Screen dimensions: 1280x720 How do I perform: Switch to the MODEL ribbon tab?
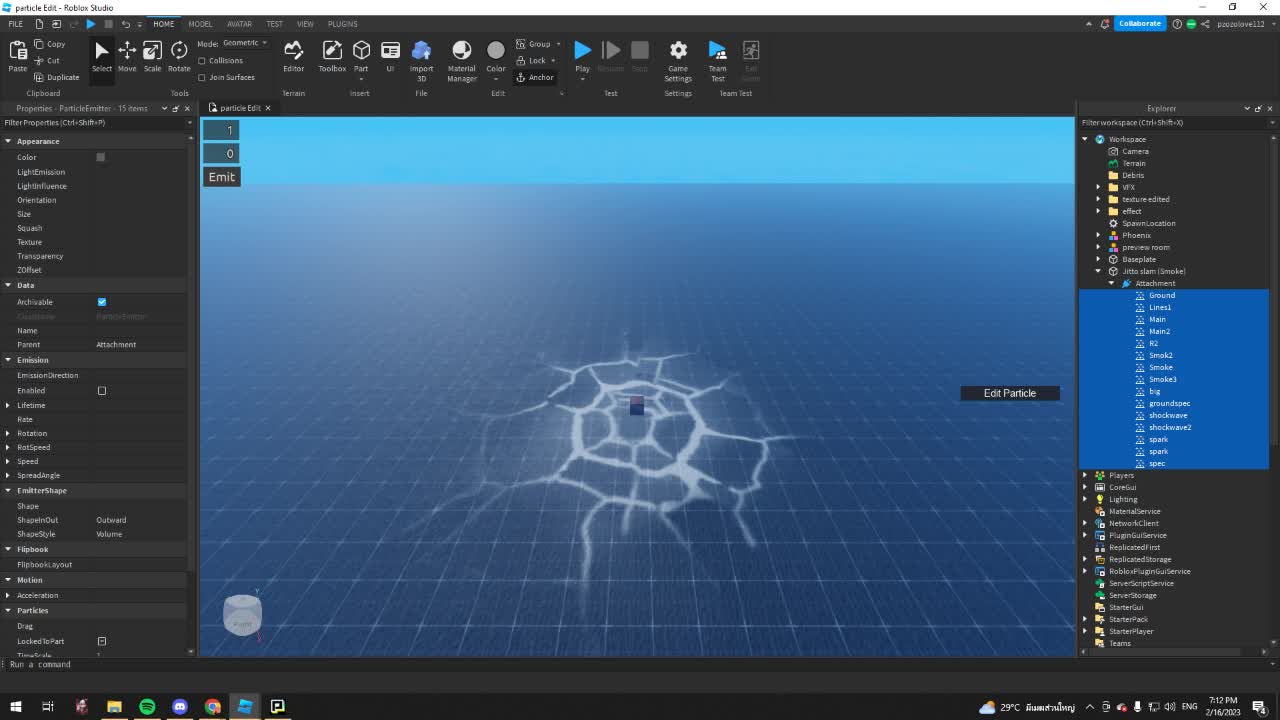point(200,24)
